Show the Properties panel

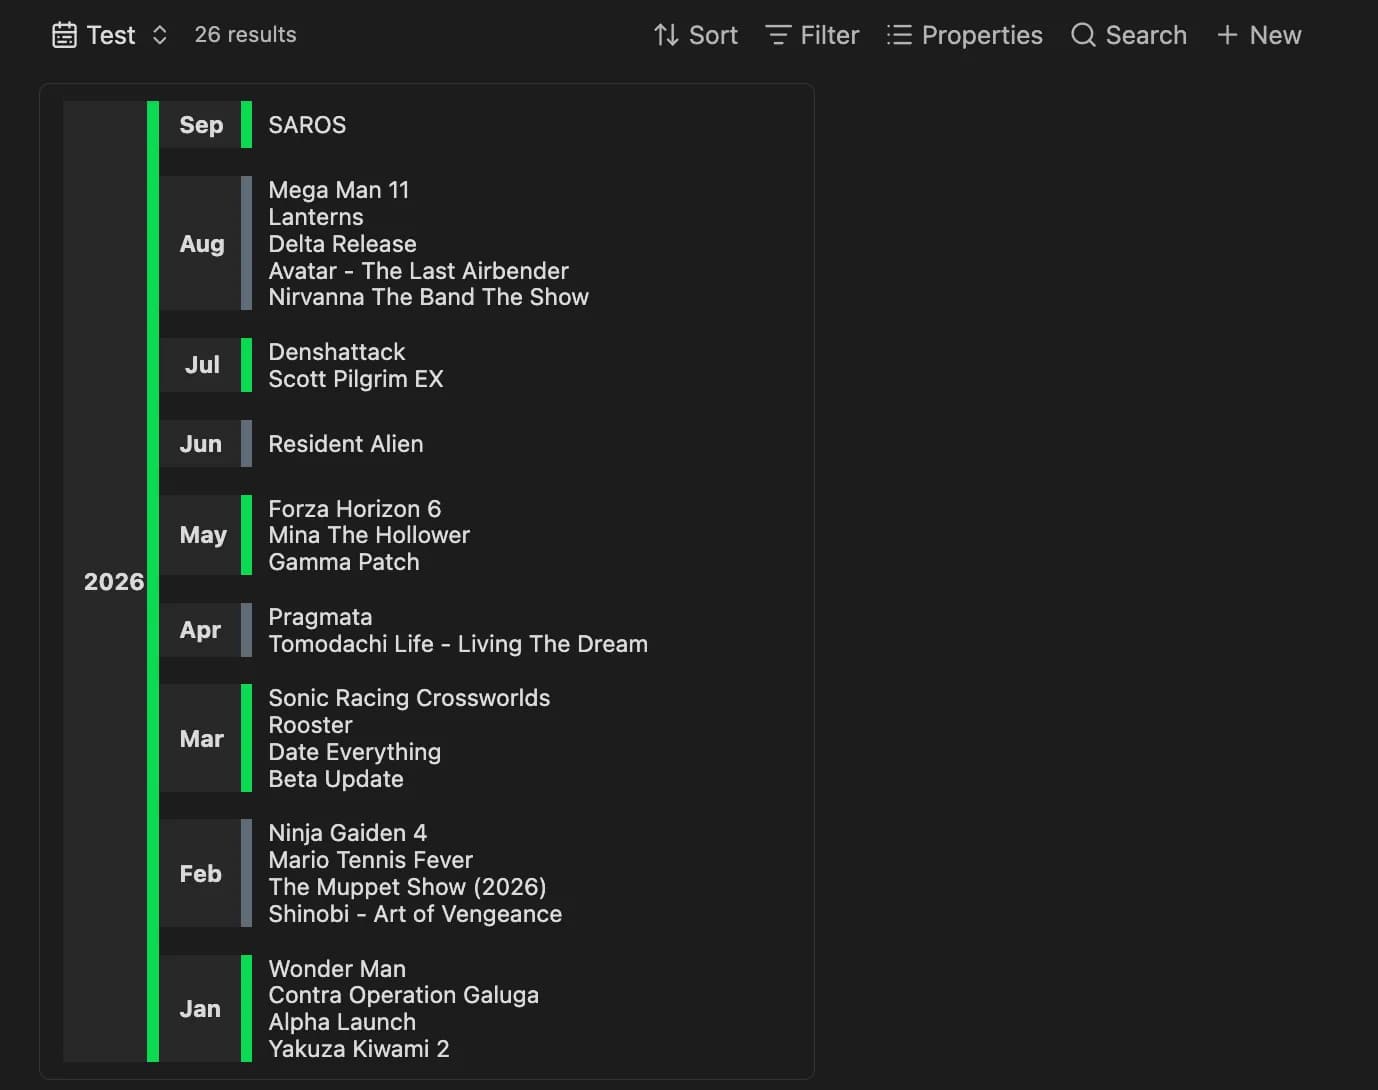tap(964, 35)
